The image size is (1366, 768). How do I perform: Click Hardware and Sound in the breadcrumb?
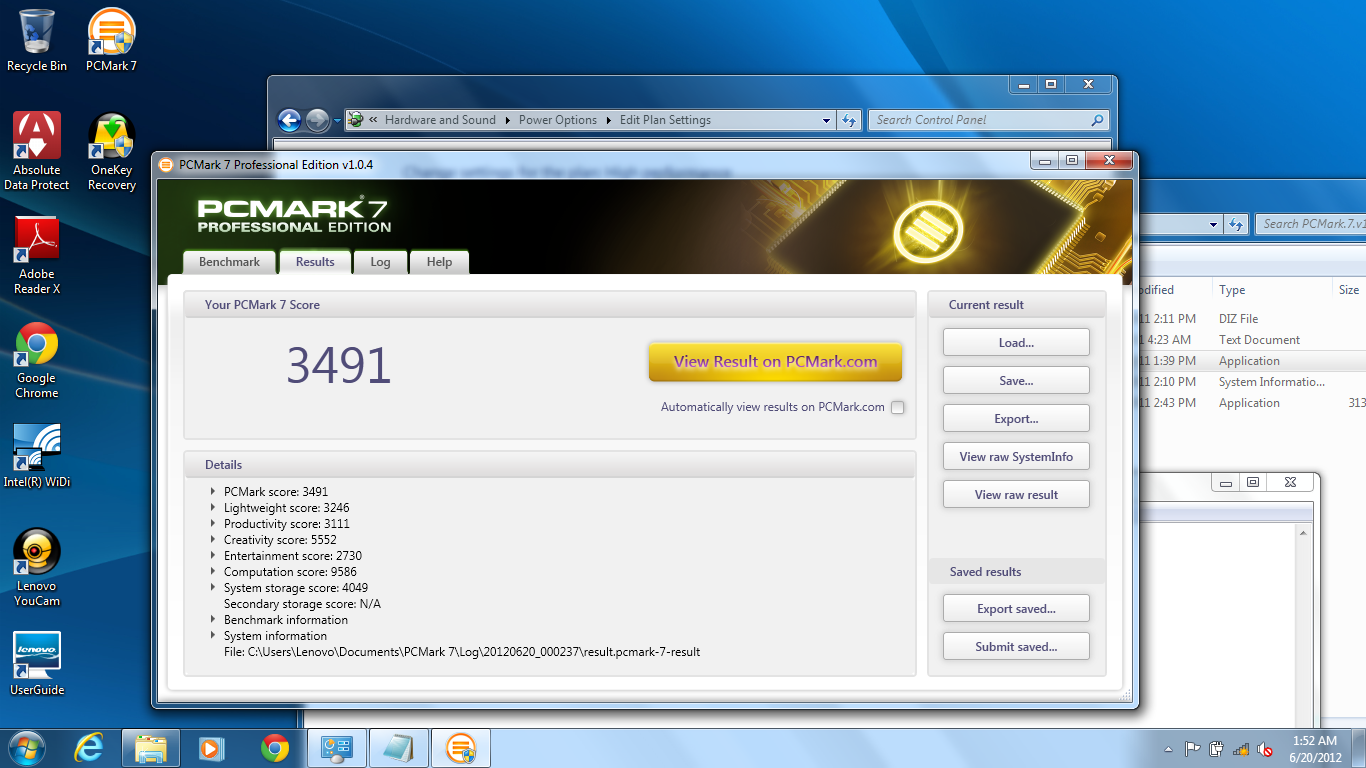(x=440, y=120)
